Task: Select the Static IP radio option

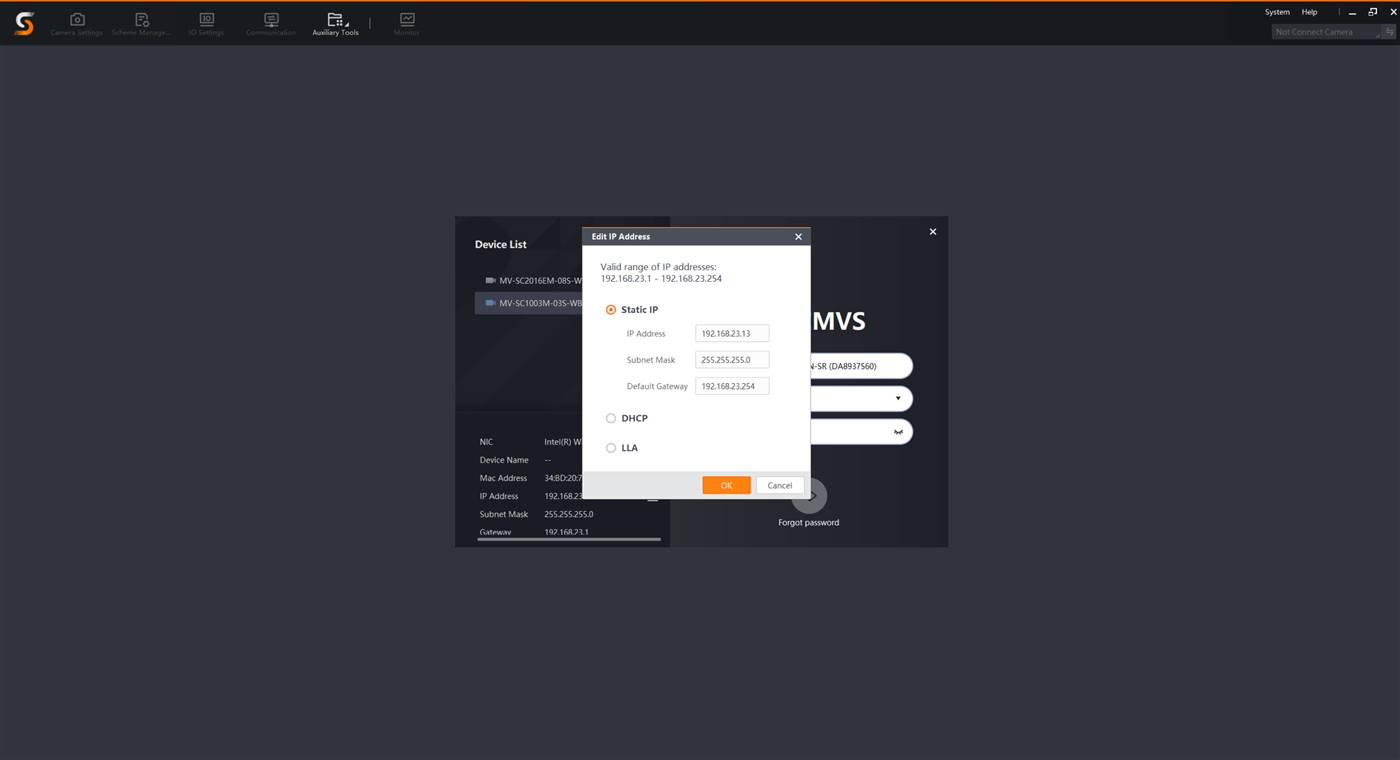Action: tap(611, 310)
